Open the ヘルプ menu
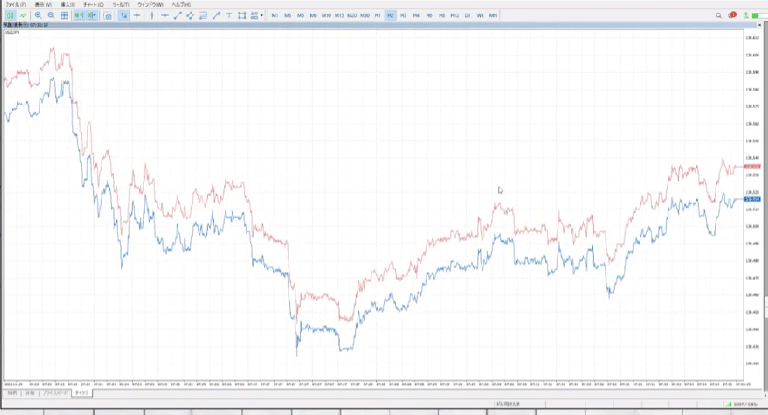 click(181, 4)
